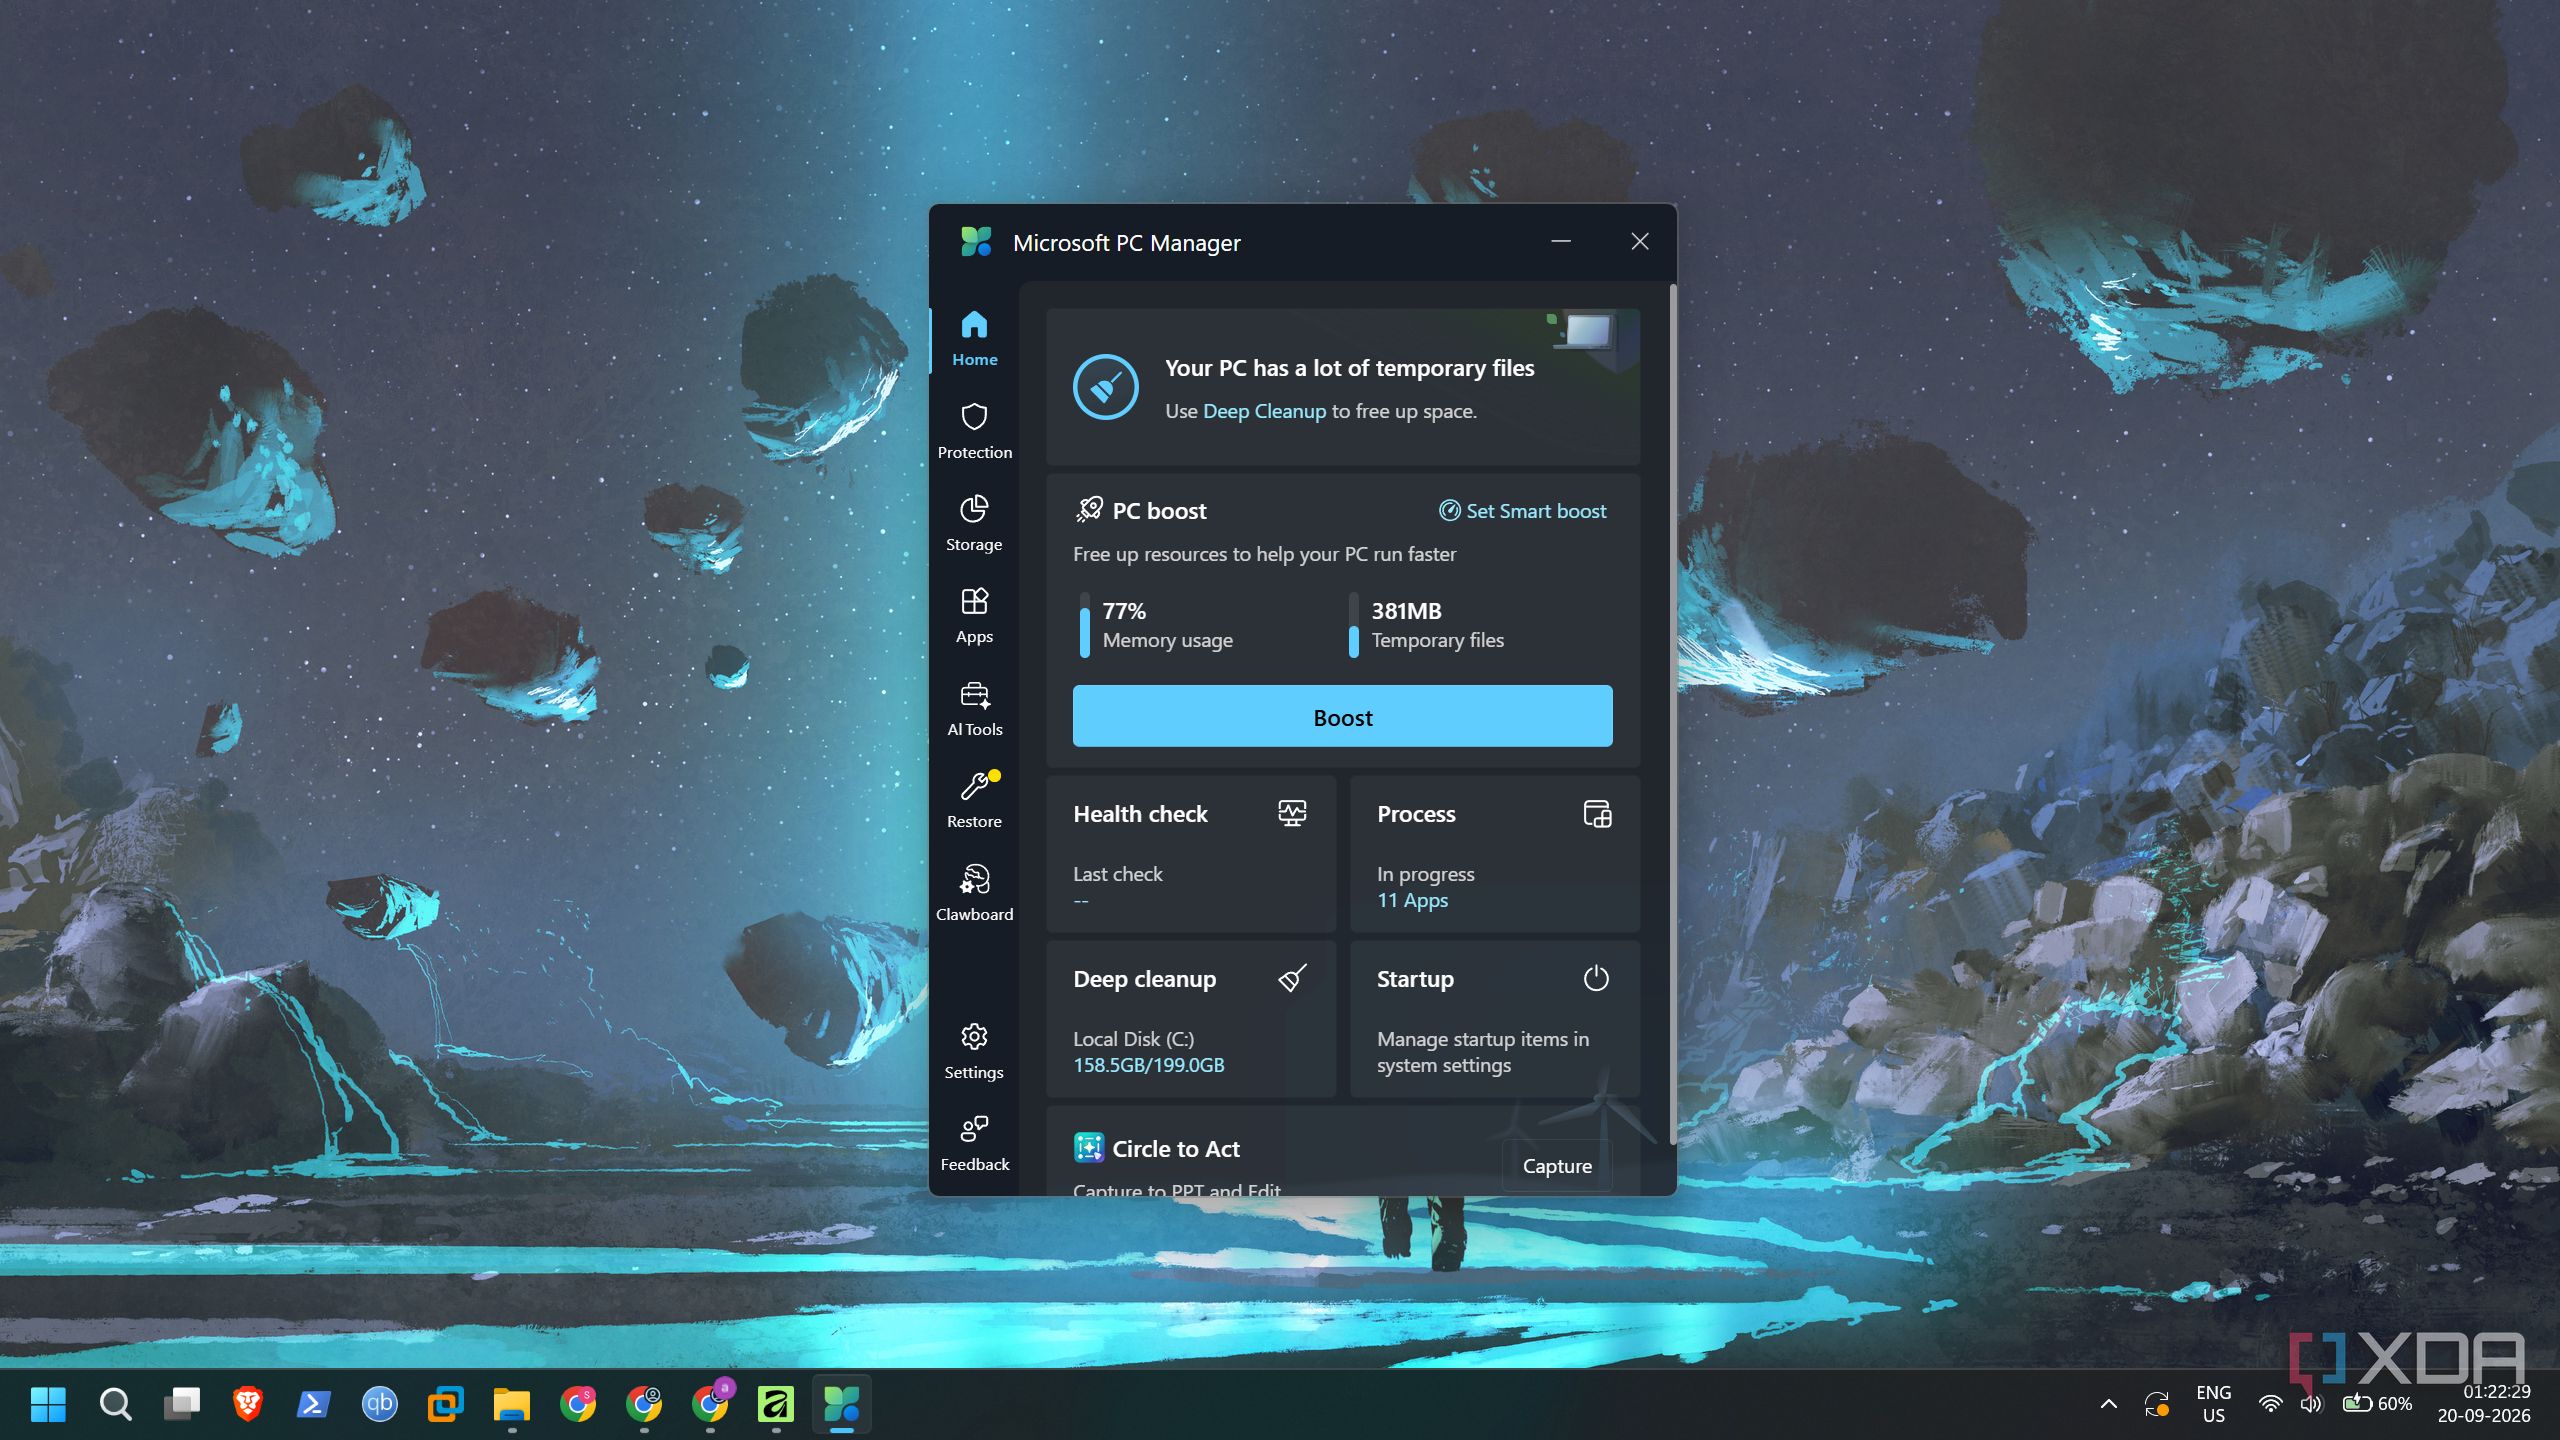Show hidden system tray icons
Screen dimensions: 2560x1440
point(2108,1404)
